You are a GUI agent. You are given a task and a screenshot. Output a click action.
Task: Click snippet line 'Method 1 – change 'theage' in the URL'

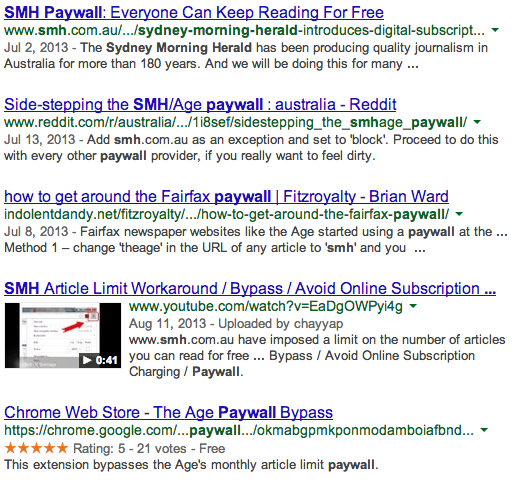(x=215, y=248)
